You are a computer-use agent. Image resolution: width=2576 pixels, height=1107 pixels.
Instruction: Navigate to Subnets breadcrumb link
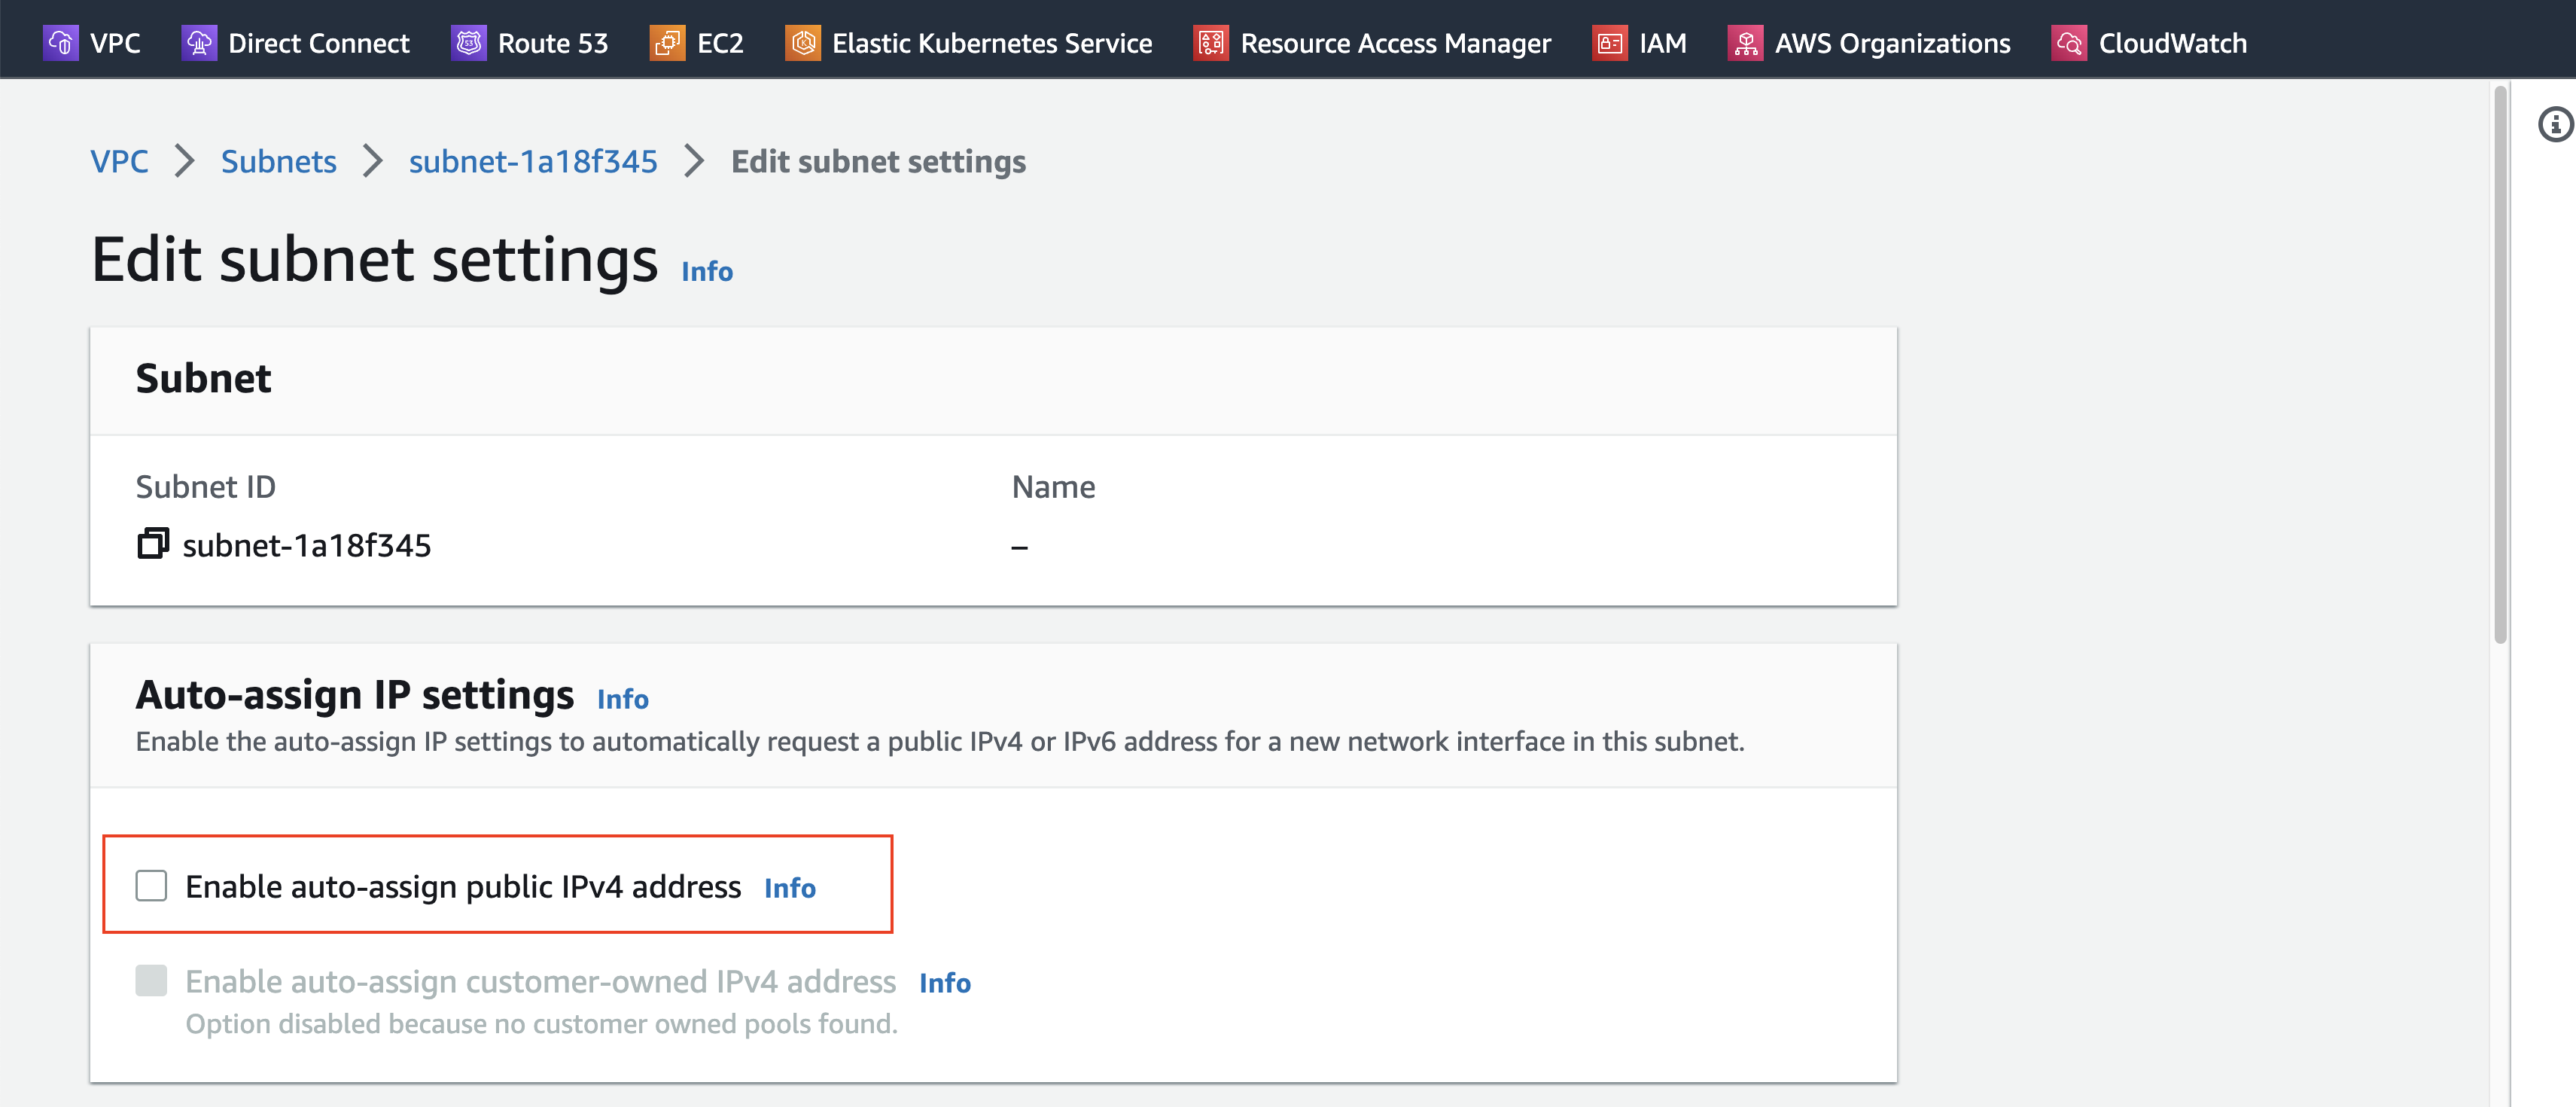[x=278, y=161]
